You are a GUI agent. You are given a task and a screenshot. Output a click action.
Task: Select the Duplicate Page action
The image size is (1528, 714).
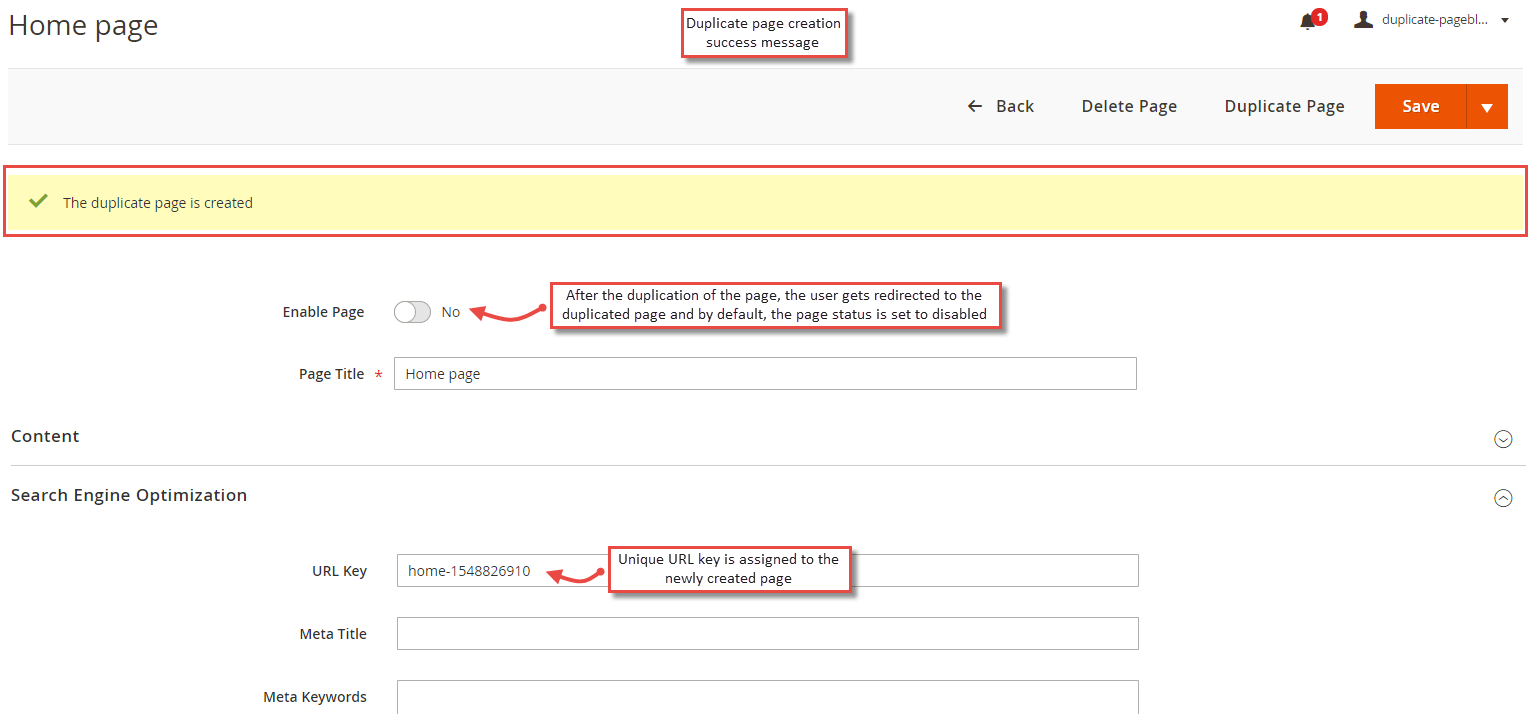(x=1284, y=106)
